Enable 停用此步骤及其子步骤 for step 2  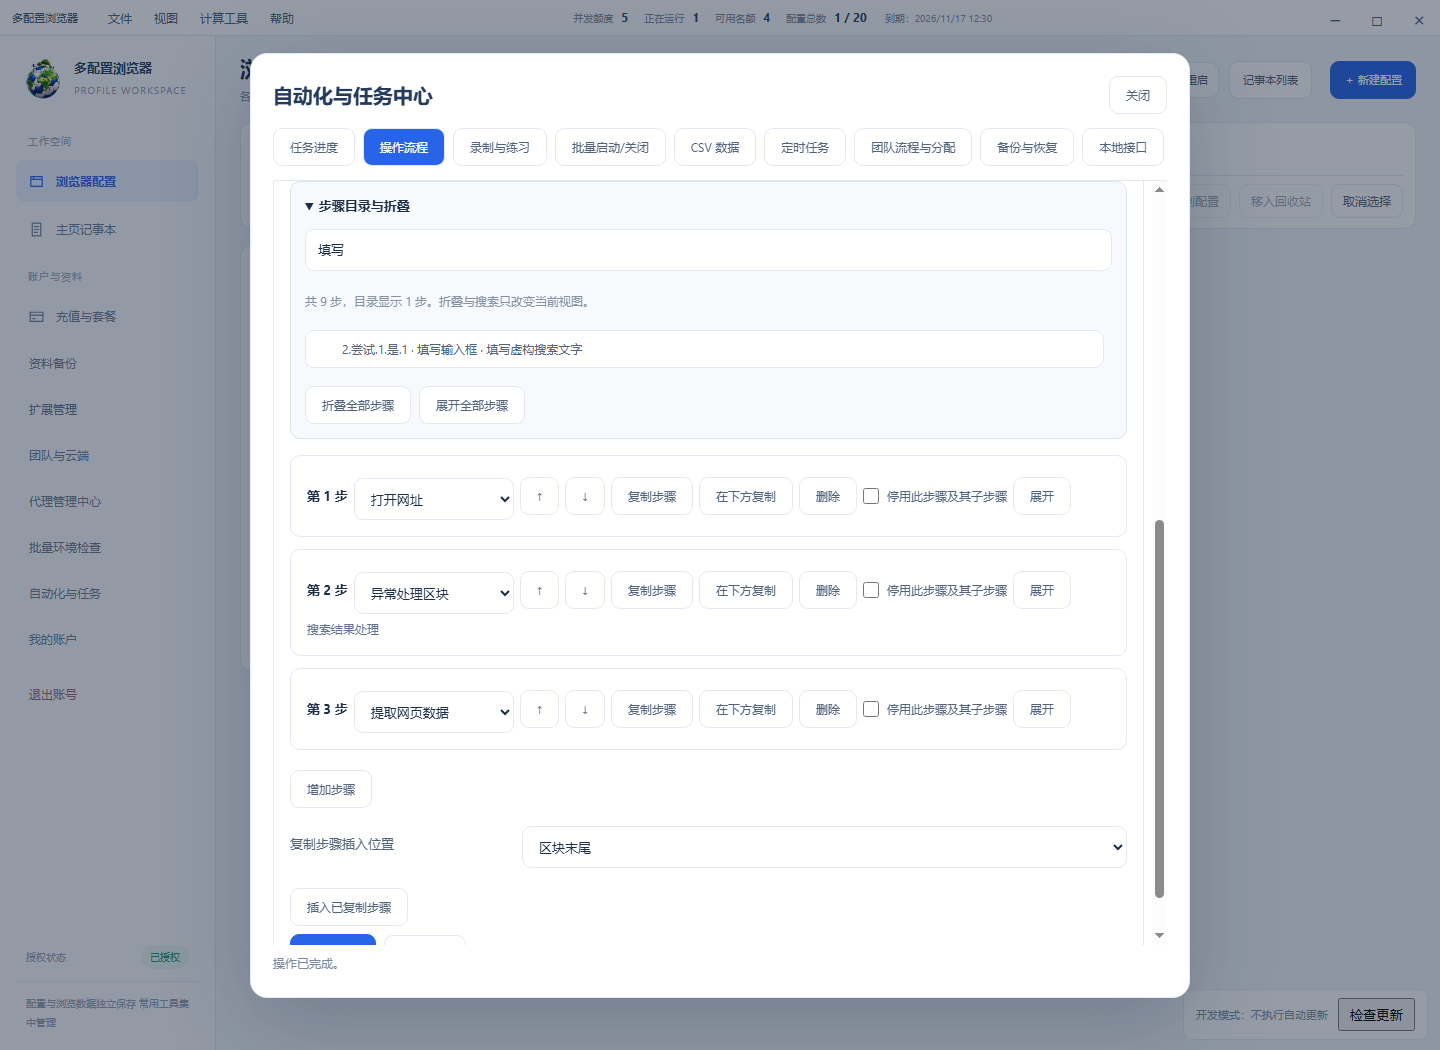tap(871, 590)
